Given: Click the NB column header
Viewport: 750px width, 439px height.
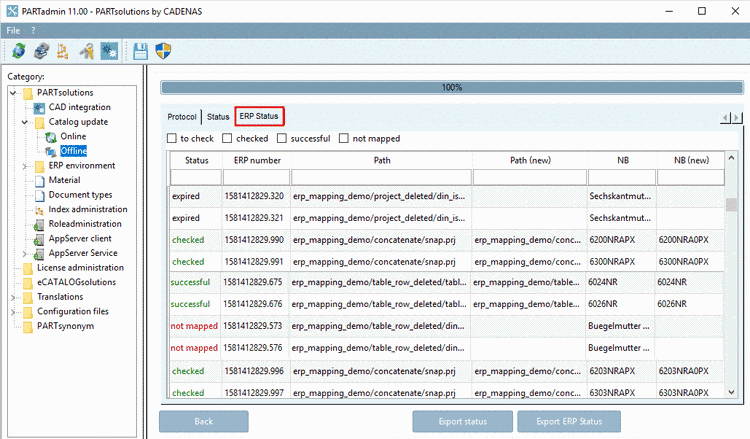Looking at the screenshot, I should pos(622,160).
